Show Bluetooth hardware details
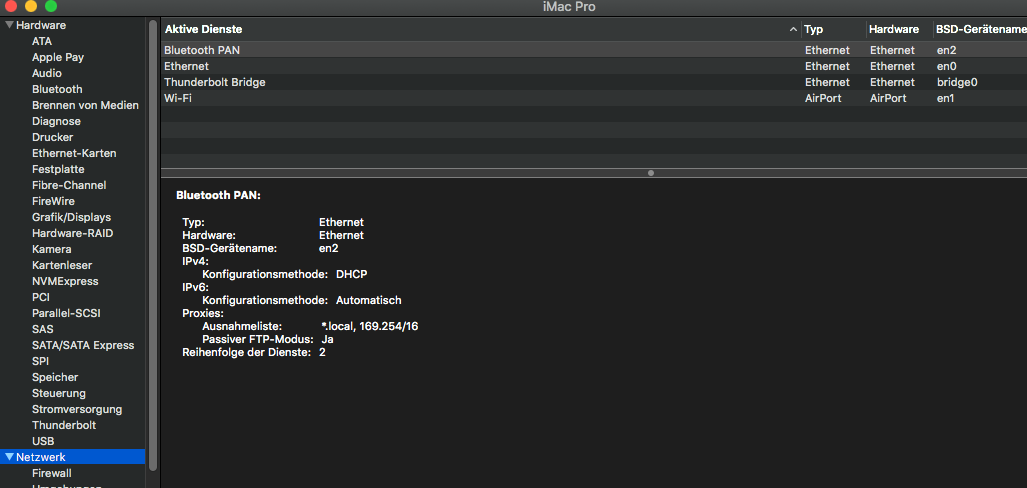 pyautogui.click(x=57, y=89)
